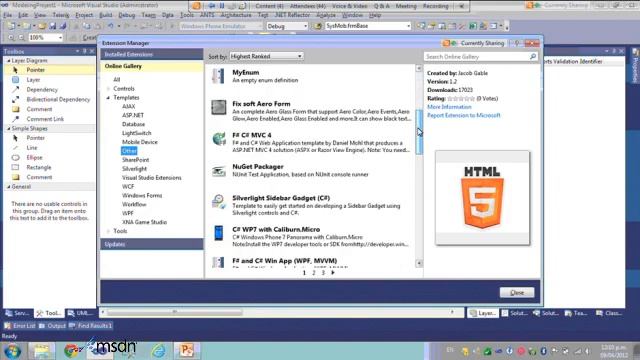
Task: Click the C# WP7 Caliburn.Micro phone icon
Action: [x=219, y=233]
